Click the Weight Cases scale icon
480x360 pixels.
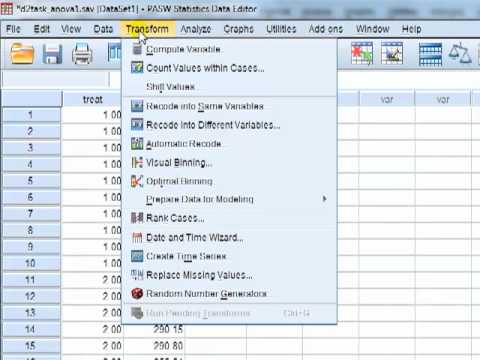click(x=460, y=53)
